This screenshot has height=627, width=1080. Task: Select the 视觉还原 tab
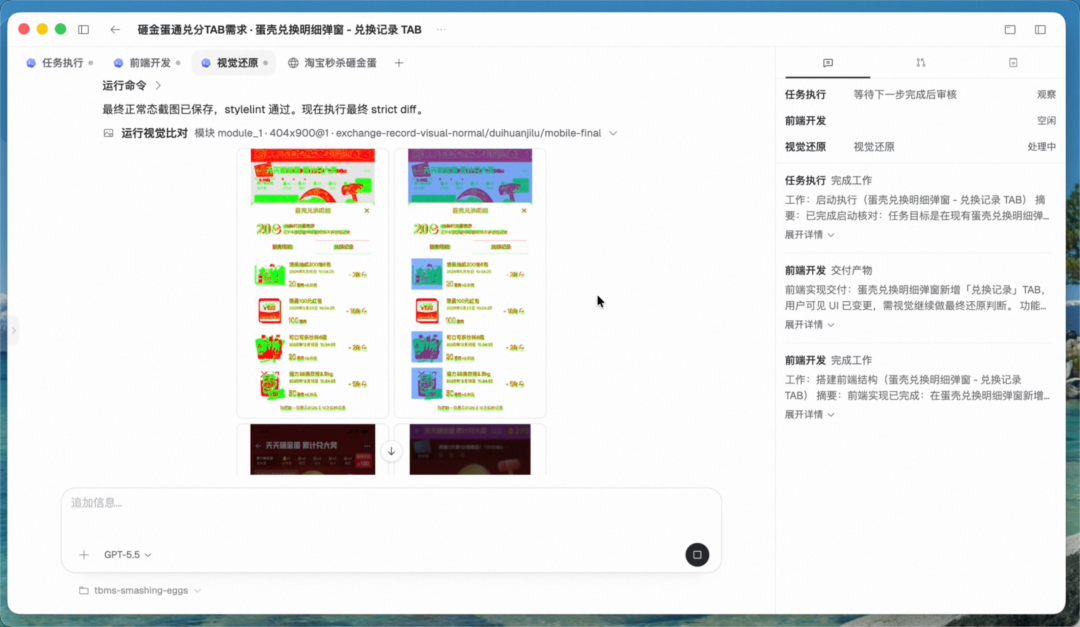click(x=234, y=63)
